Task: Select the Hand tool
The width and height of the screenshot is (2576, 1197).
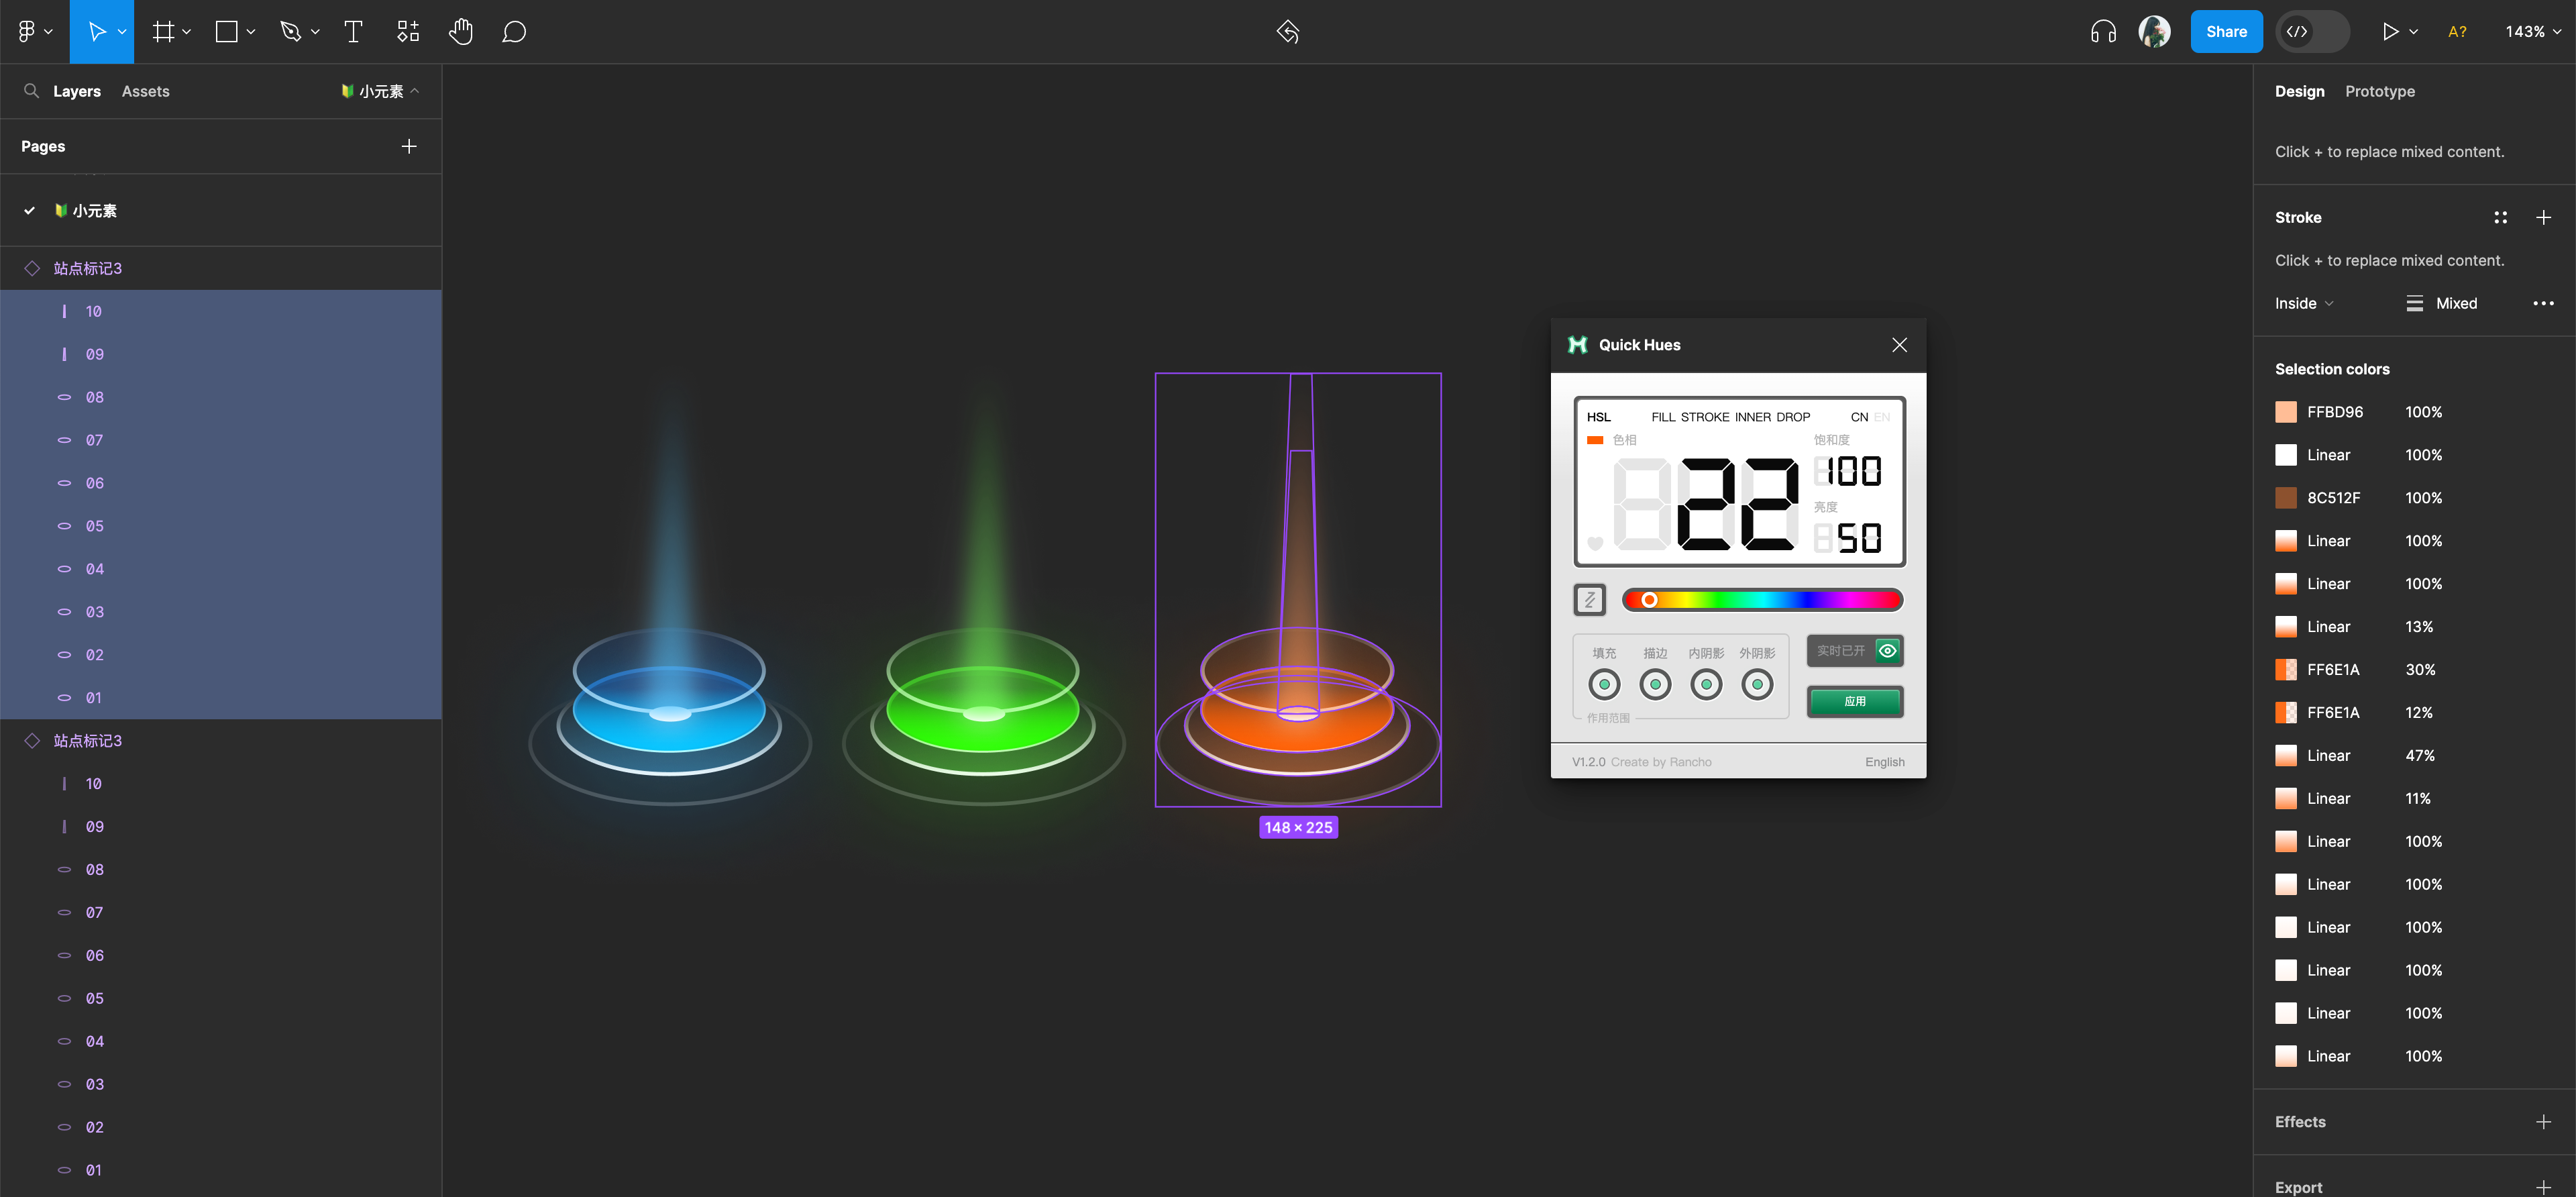Action: 460,32
